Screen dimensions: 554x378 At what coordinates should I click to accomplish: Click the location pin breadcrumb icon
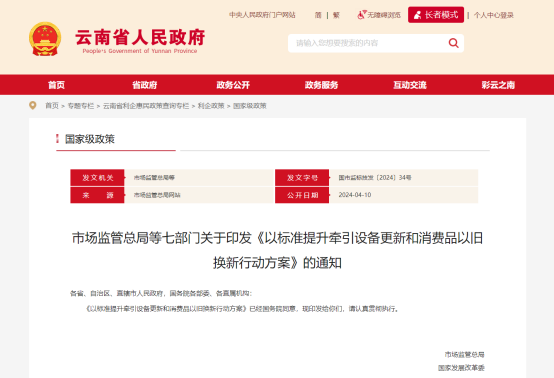click(x=33, y=106)
